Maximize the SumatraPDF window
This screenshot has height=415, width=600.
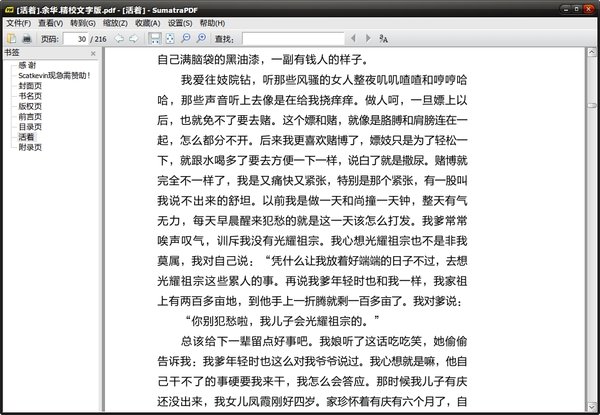(577, 9)
